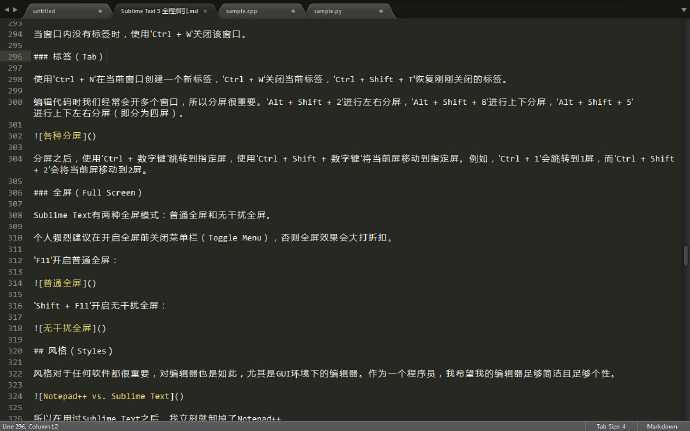Screen dimensions: 690x431
Task: Click the line "'F11'开启普通全屏"
Action: point(75,260)
